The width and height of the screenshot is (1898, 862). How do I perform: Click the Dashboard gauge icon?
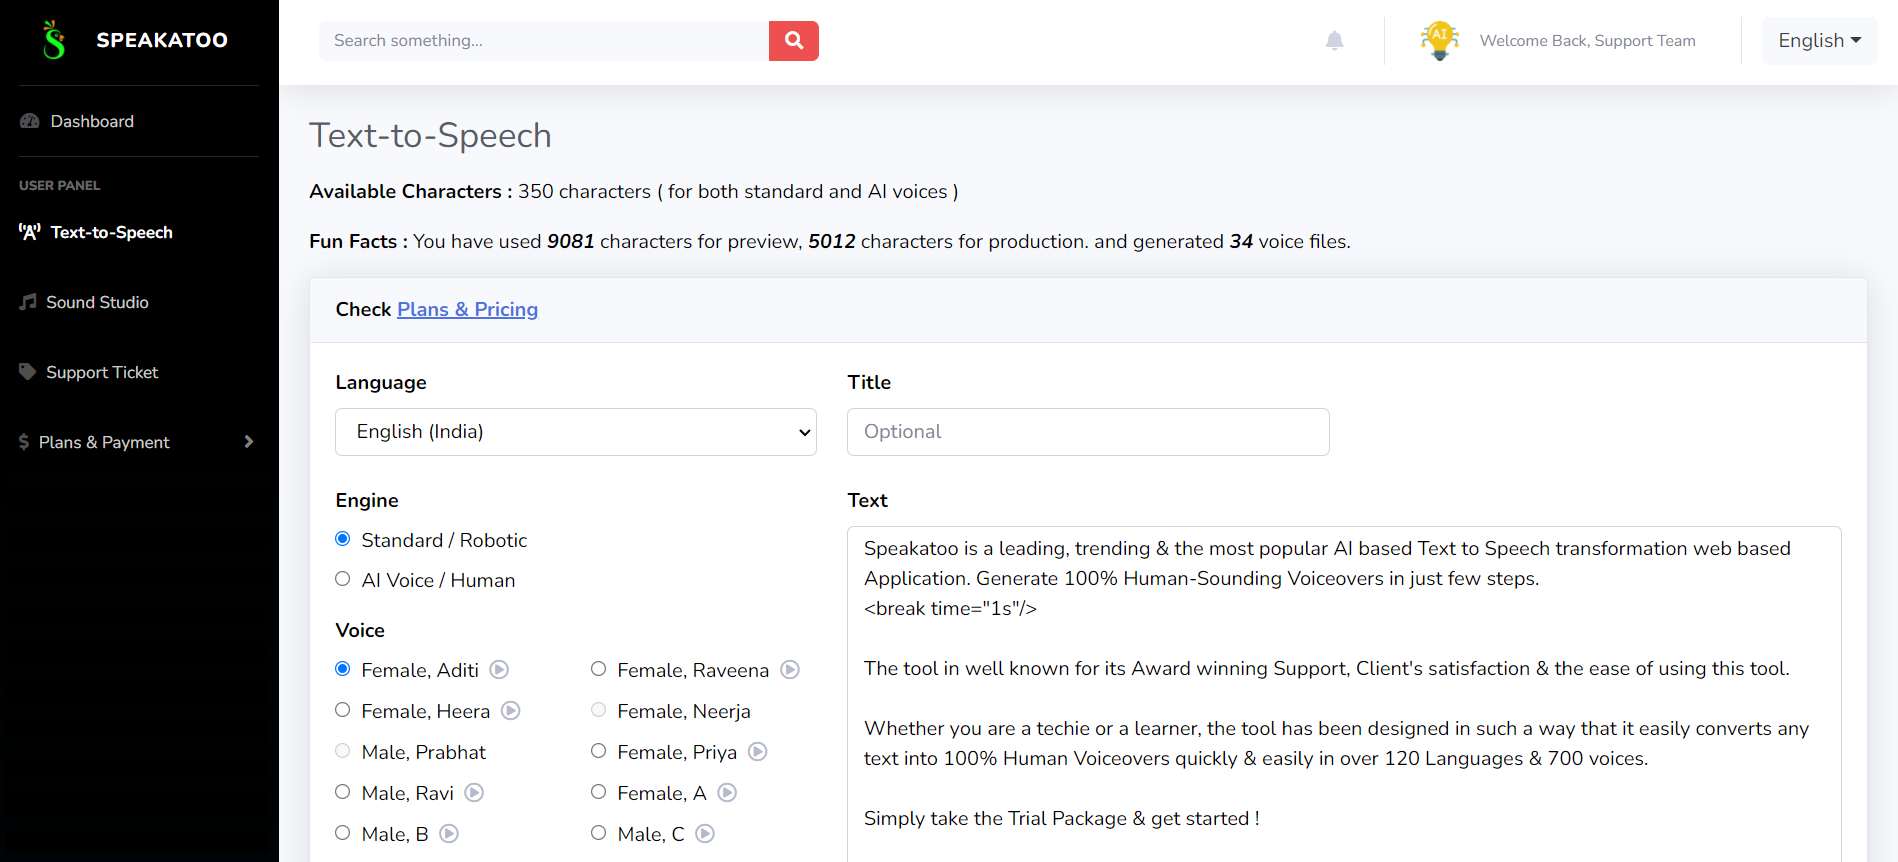[30, 121]
